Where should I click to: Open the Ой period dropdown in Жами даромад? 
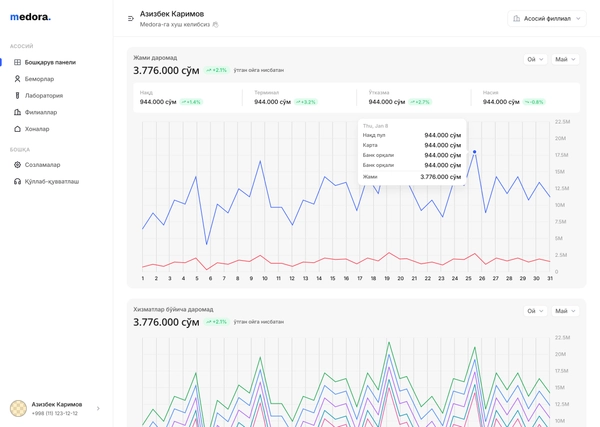click(535, 59)
